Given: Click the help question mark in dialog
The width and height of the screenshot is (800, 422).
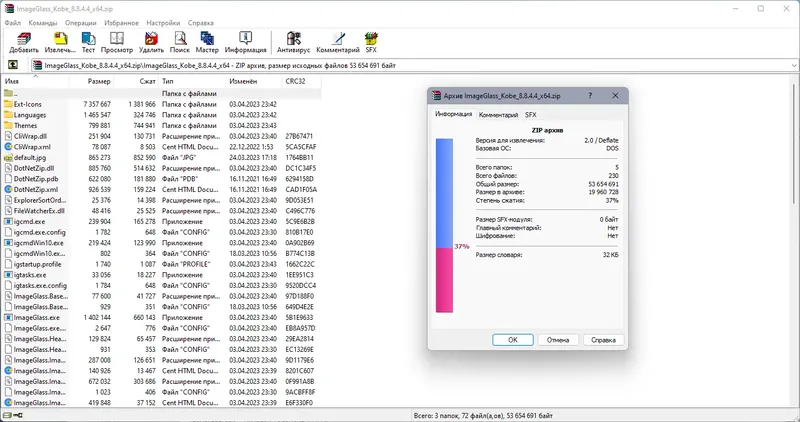Looking at the screenshot, I should pos(590,95).
